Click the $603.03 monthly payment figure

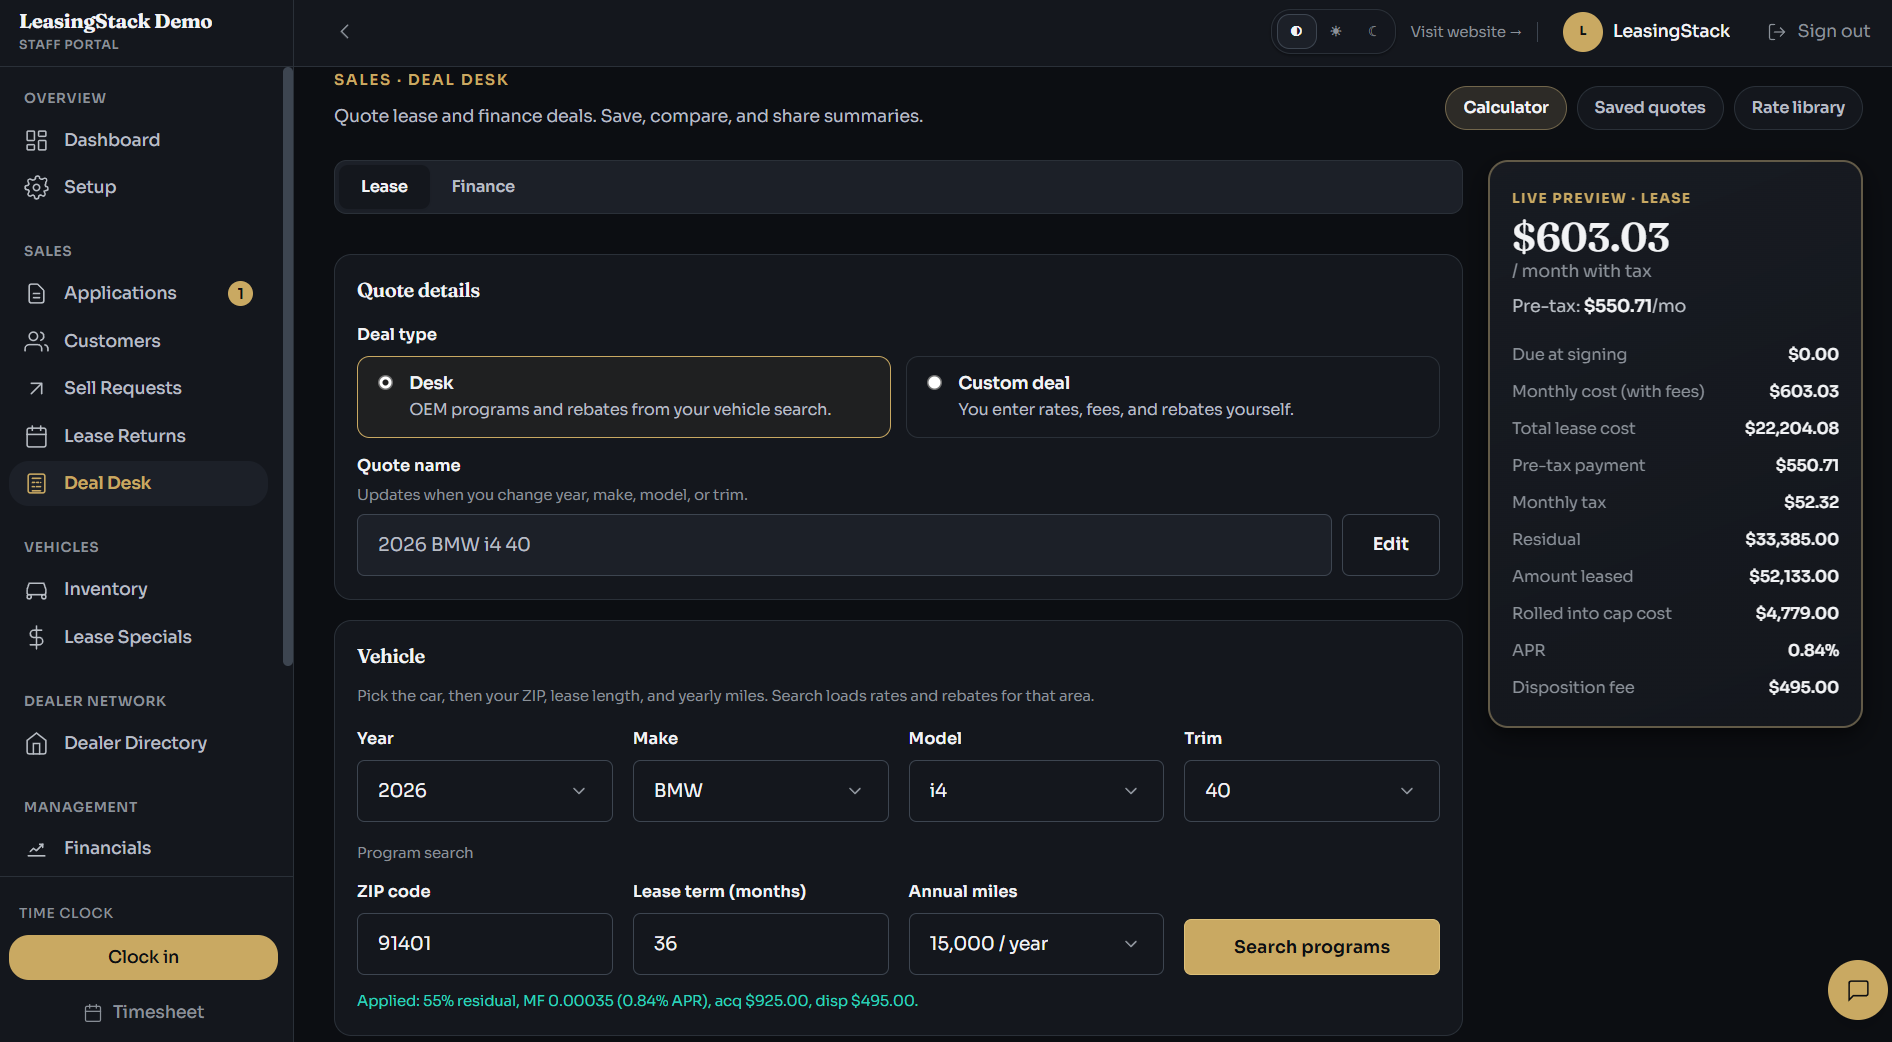(1591, 237)
